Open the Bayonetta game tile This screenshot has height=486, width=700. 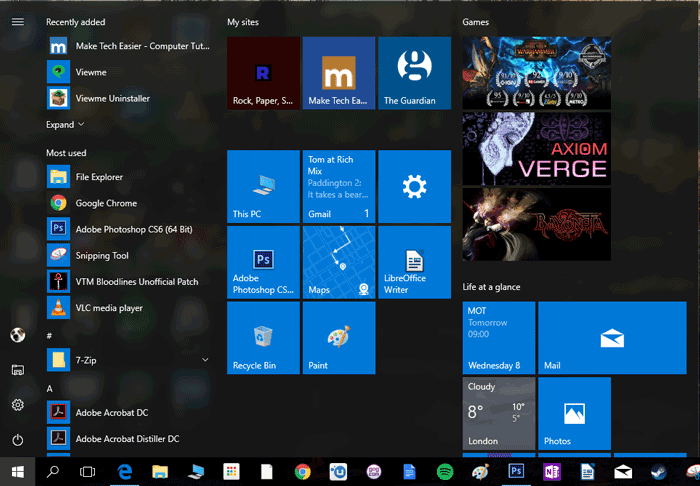click(x=537, y=224)
